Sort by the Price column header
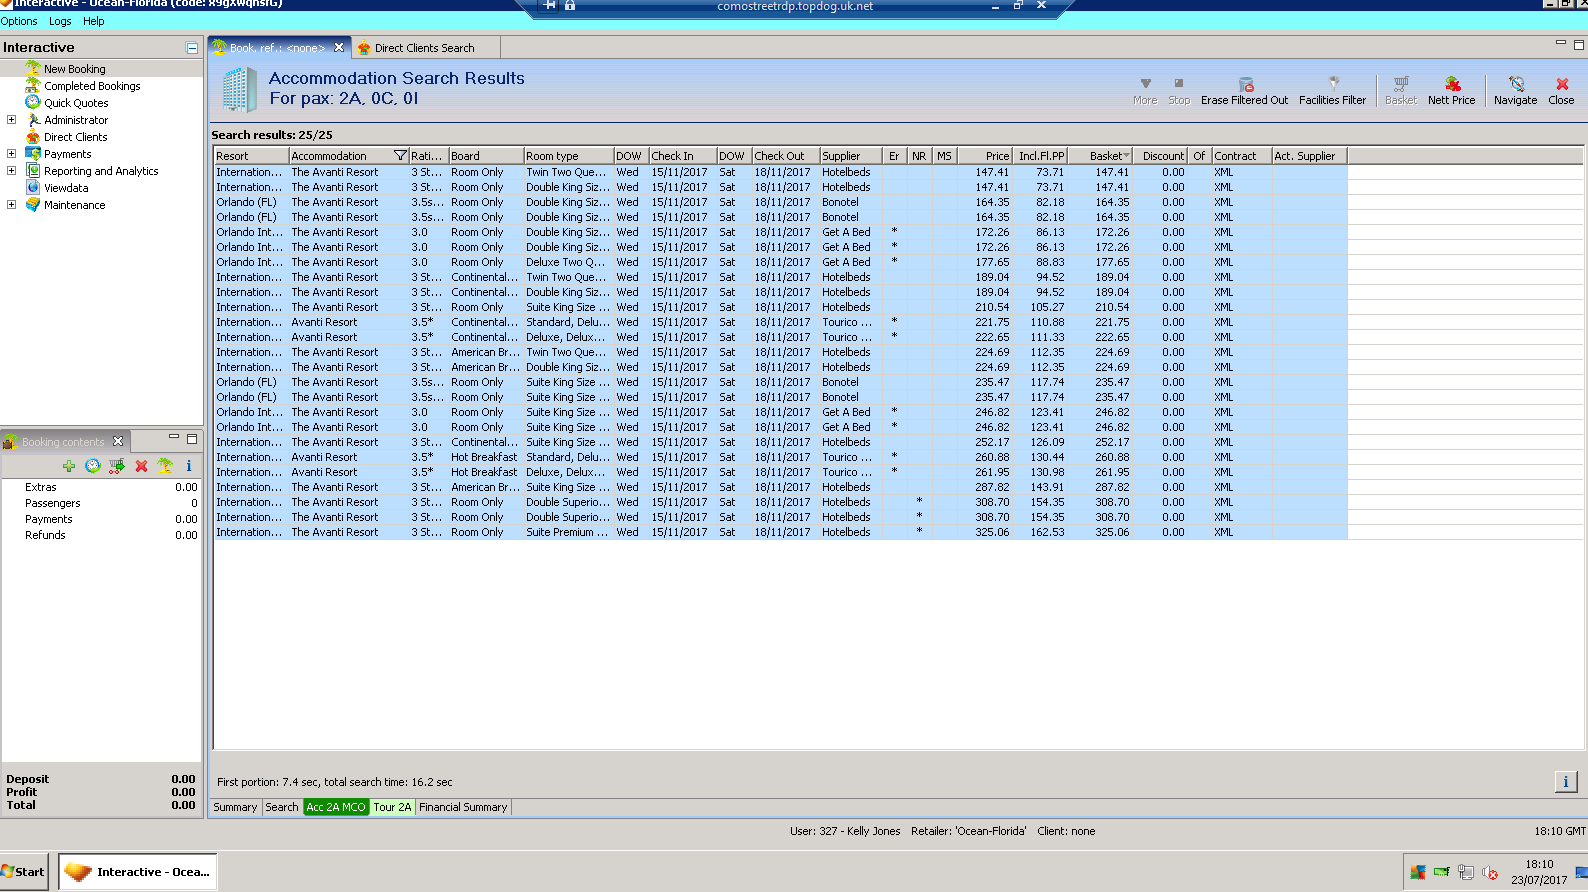This screenshot has height=892, width=1588. click(985, 156)
